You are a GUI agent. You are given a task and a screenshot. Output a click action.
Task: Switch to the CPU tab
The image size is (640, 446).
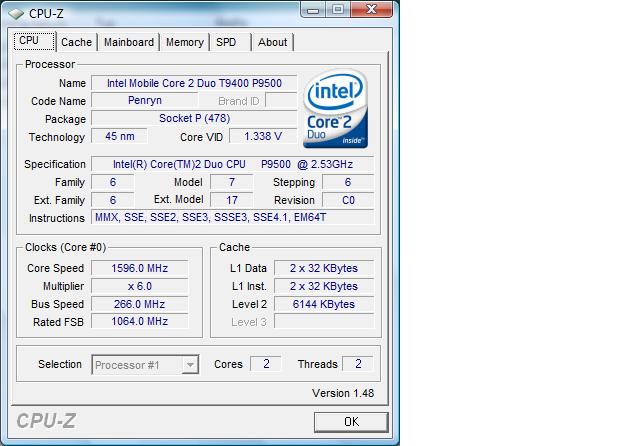(x=29, y=41)
